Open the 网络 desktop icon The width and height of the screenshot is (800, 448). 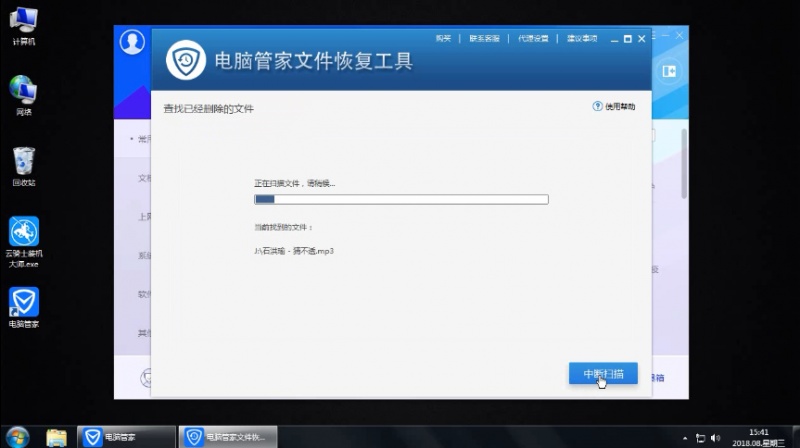(x=23, y=95)
